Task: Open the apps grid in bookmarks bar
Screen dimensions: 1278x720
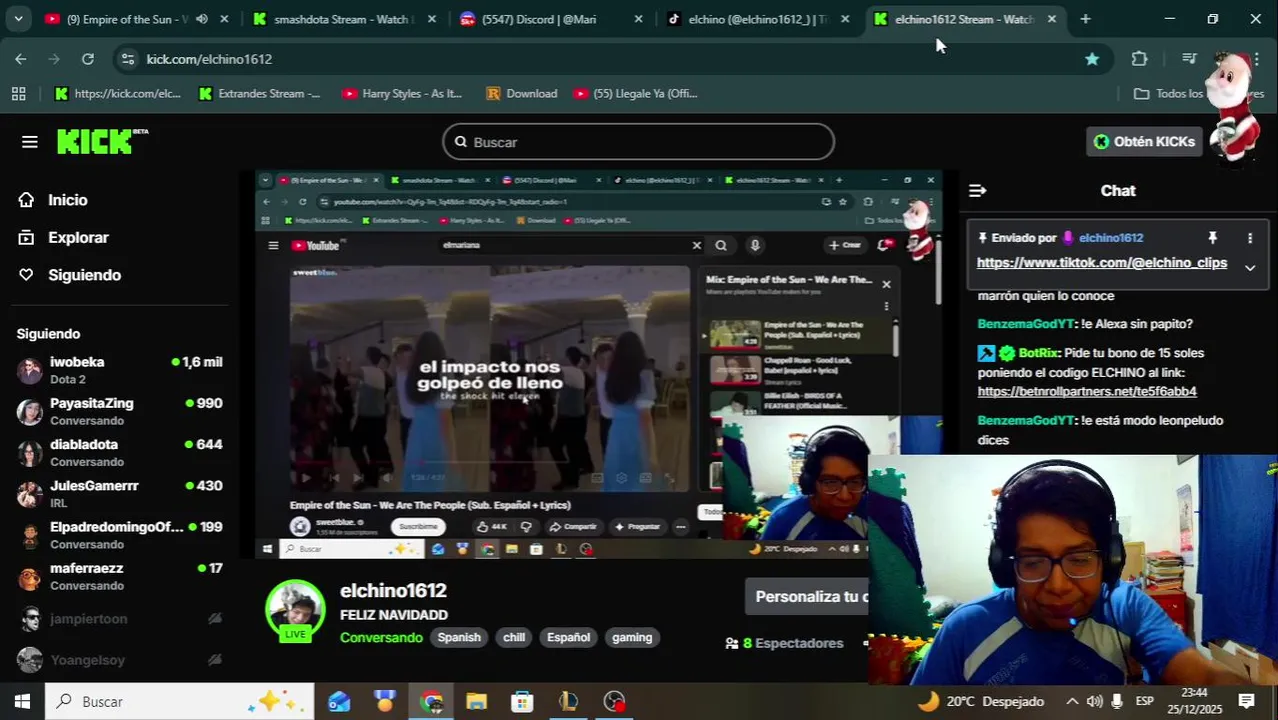Action: [x=18, y=94]
